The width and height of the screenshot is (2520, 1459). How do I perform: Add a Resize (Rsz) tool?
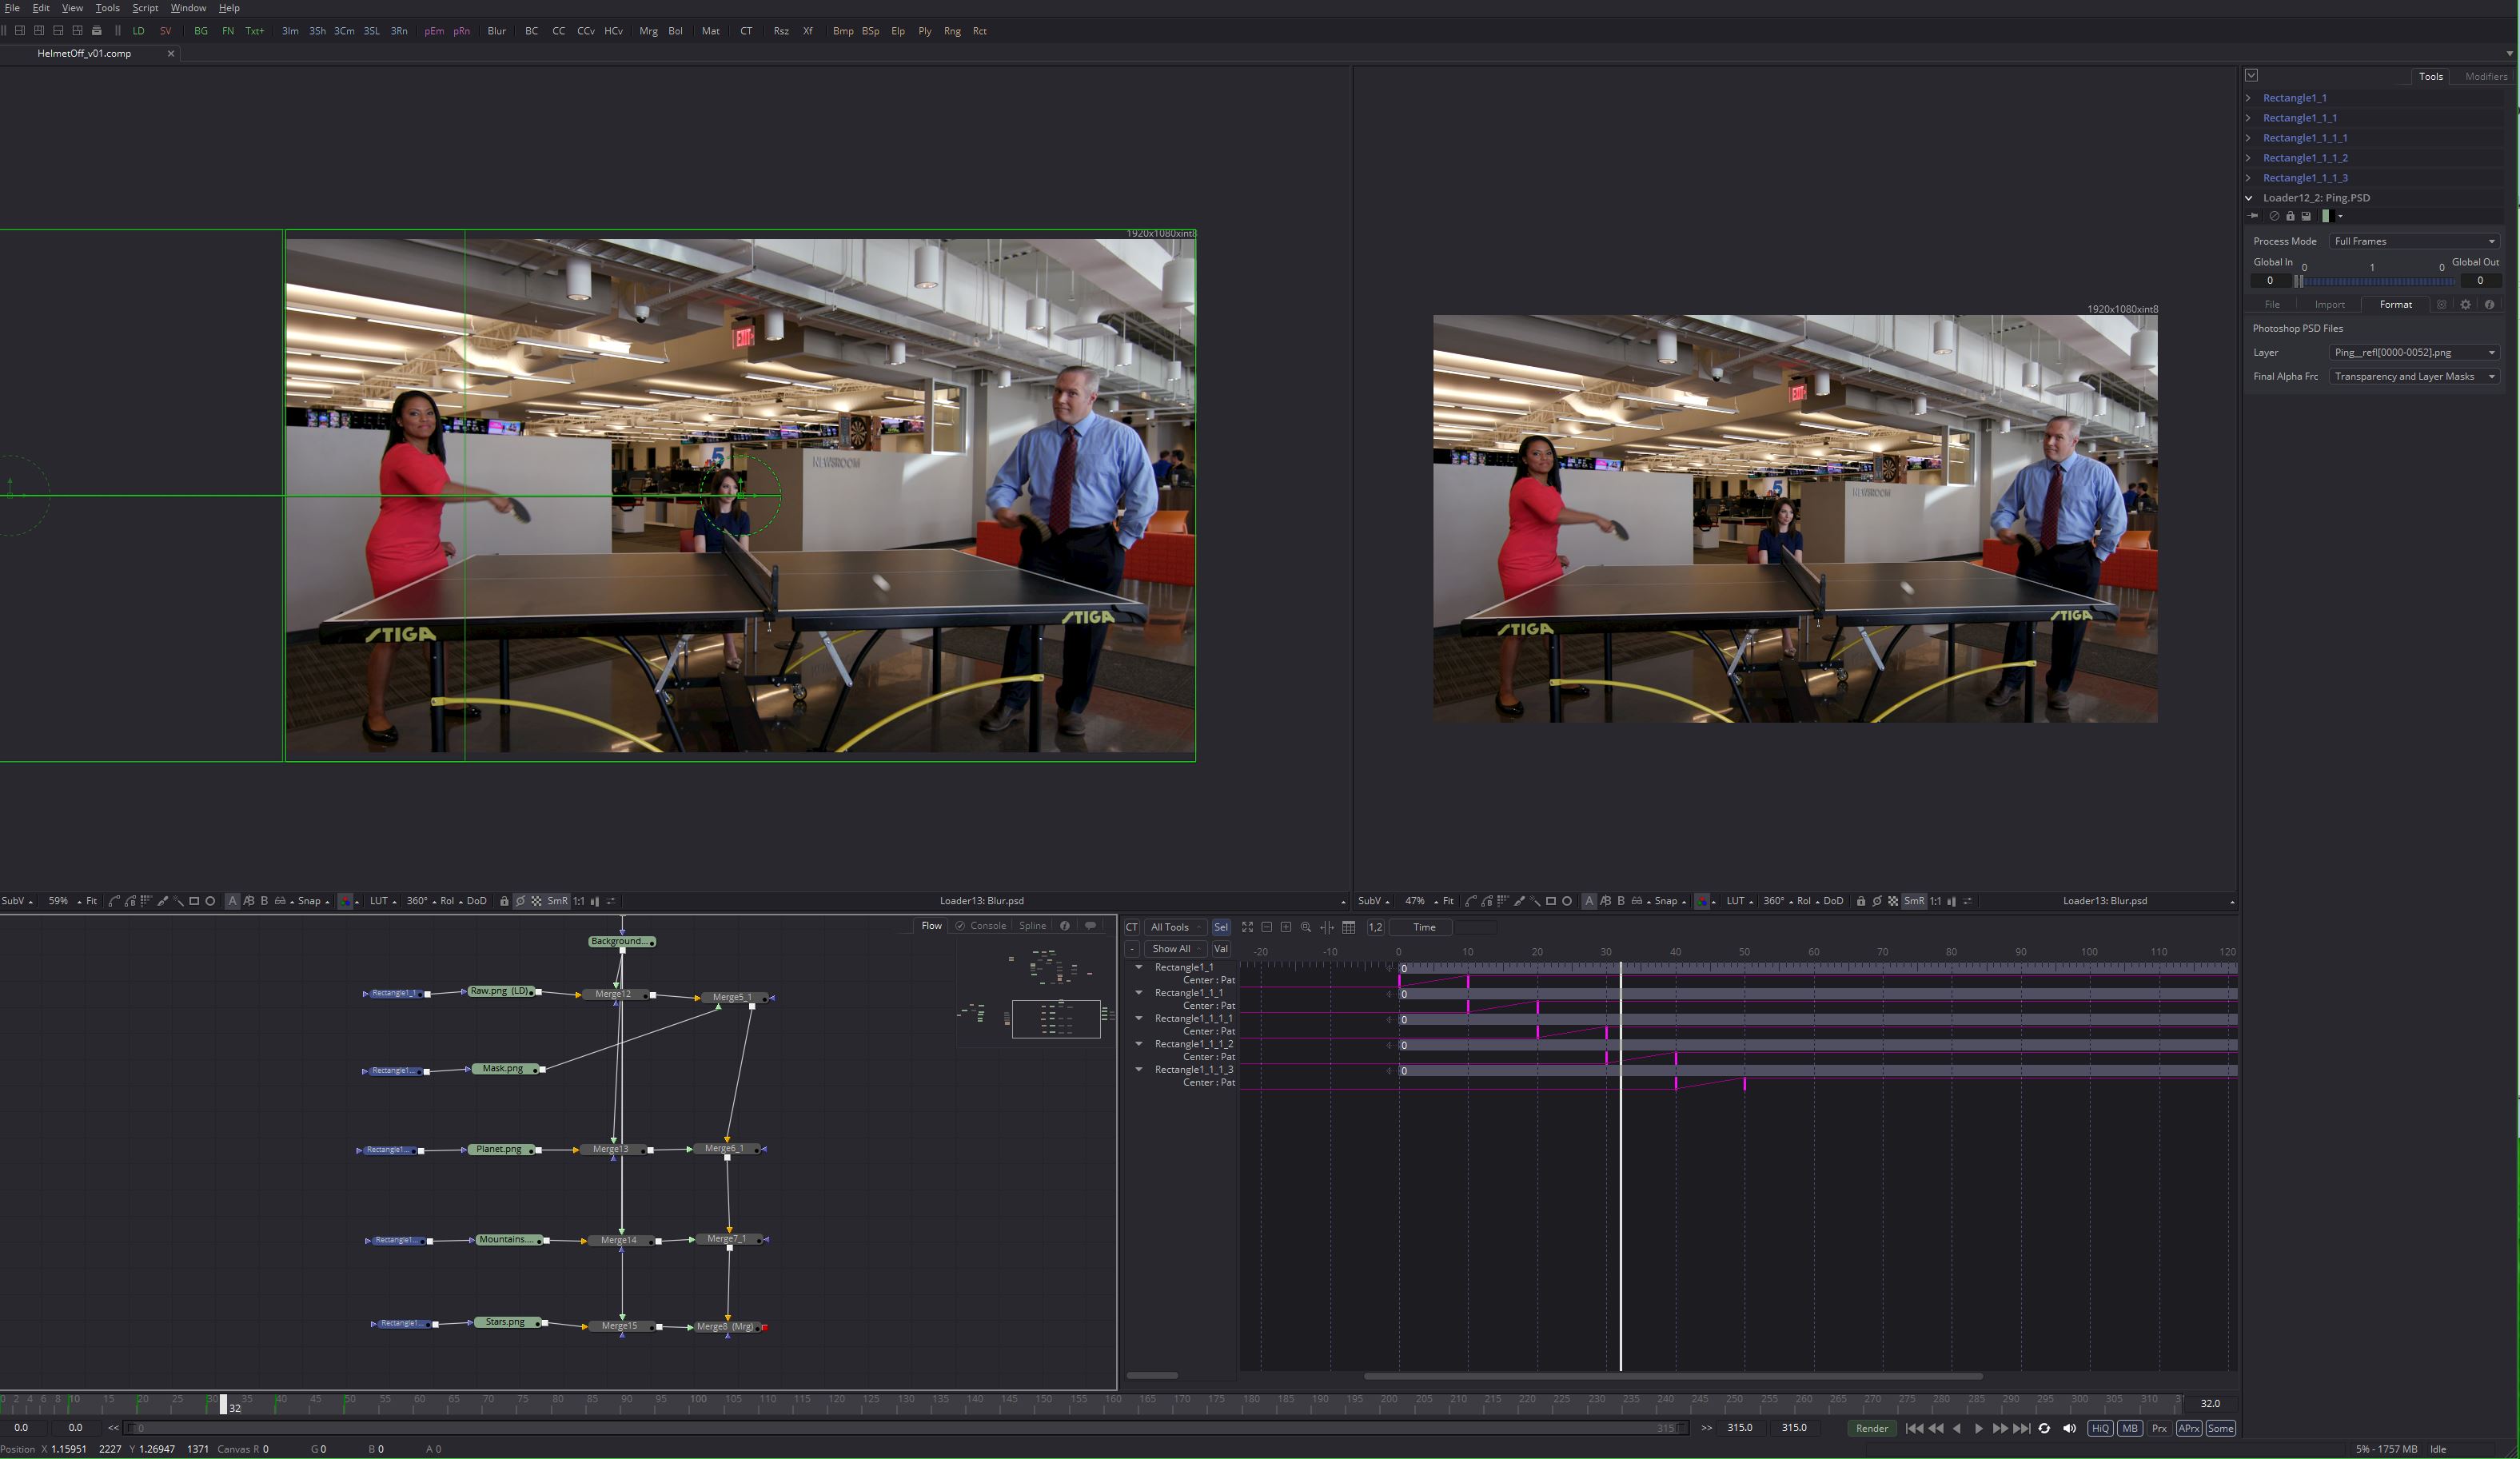pyautogui.click(x=781, y=31)
